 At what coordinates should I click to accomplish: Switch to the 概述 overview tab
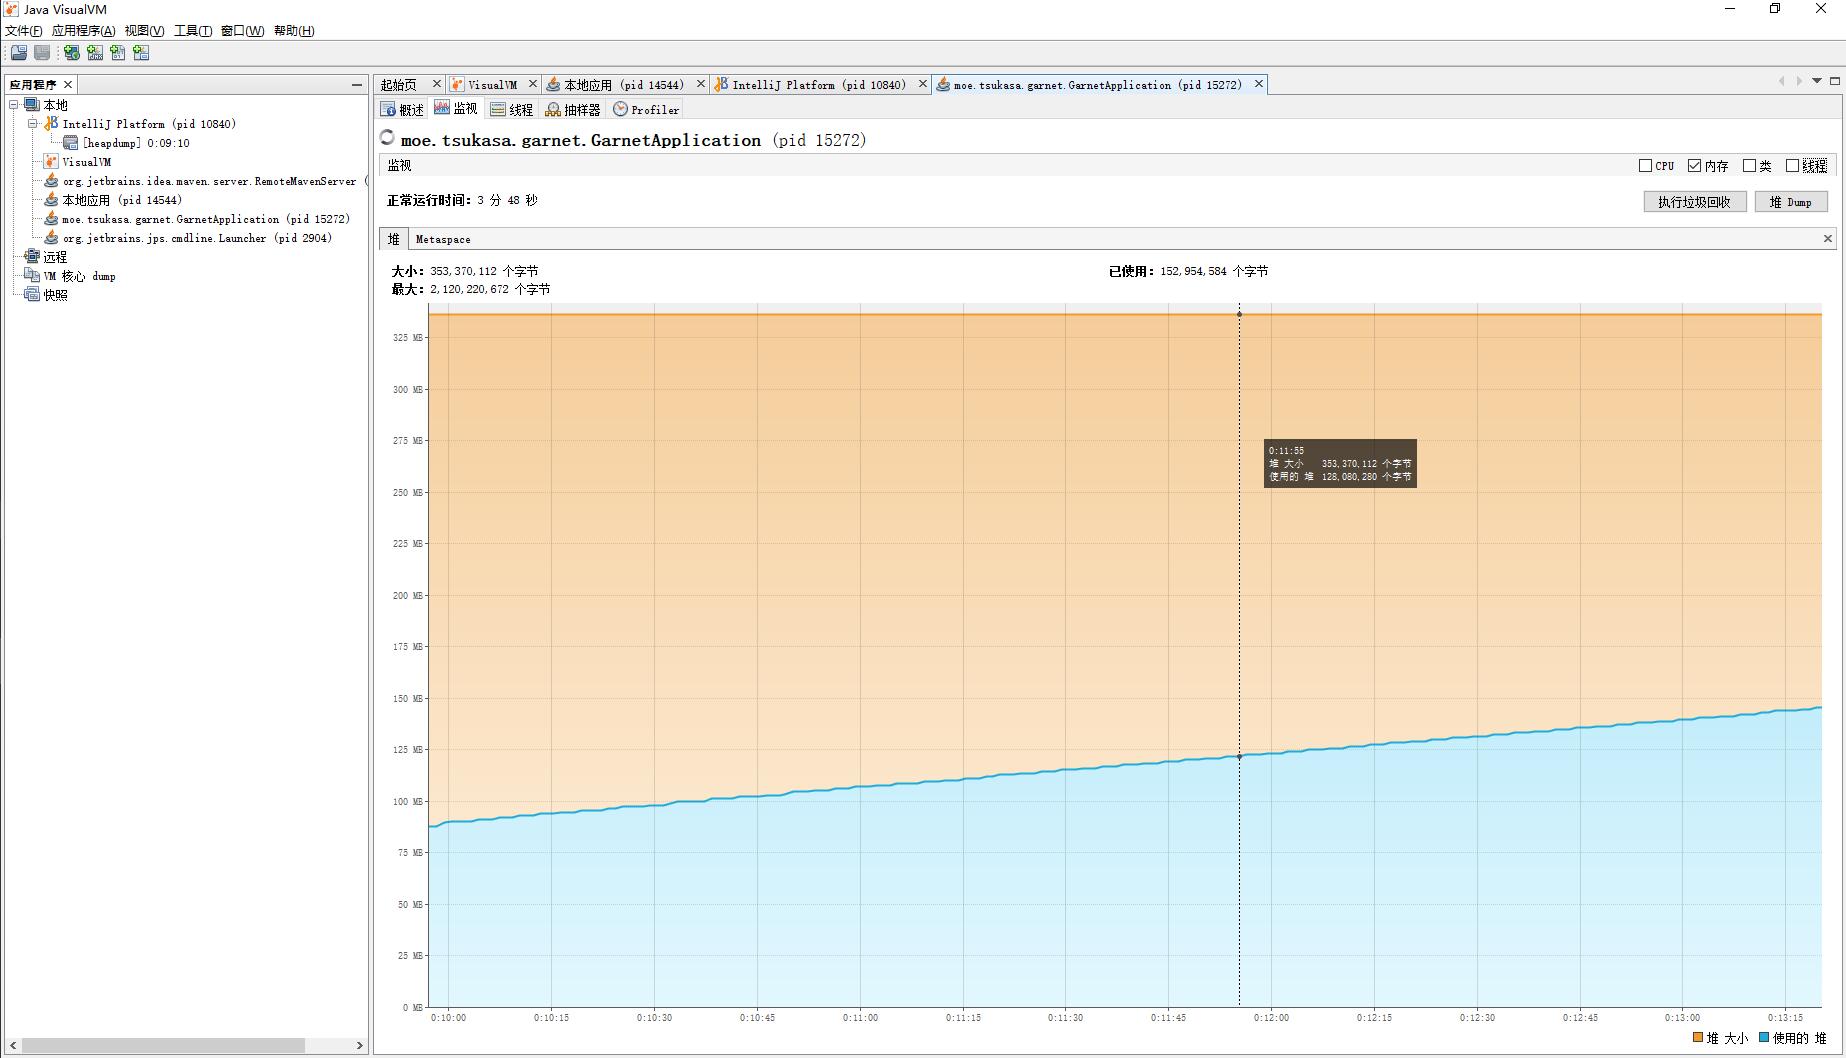point(403,109)
